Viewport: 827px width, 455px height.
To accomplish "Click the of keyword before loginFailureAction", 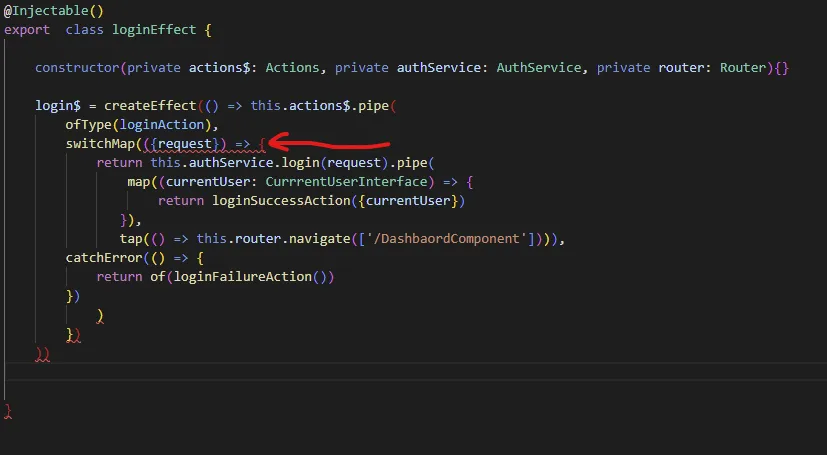I will 158,276.
